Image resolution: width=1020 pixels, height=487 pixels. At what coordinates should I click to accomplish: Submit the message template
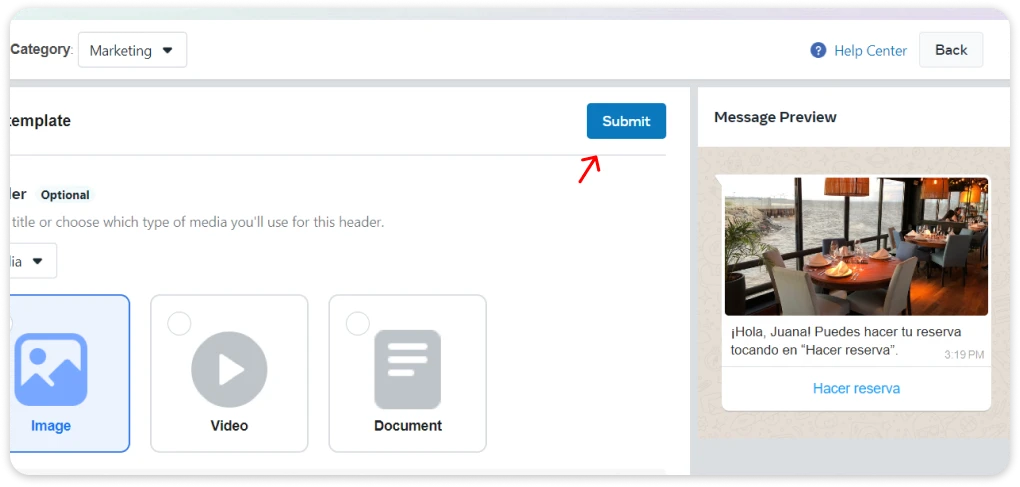[626, 121]
